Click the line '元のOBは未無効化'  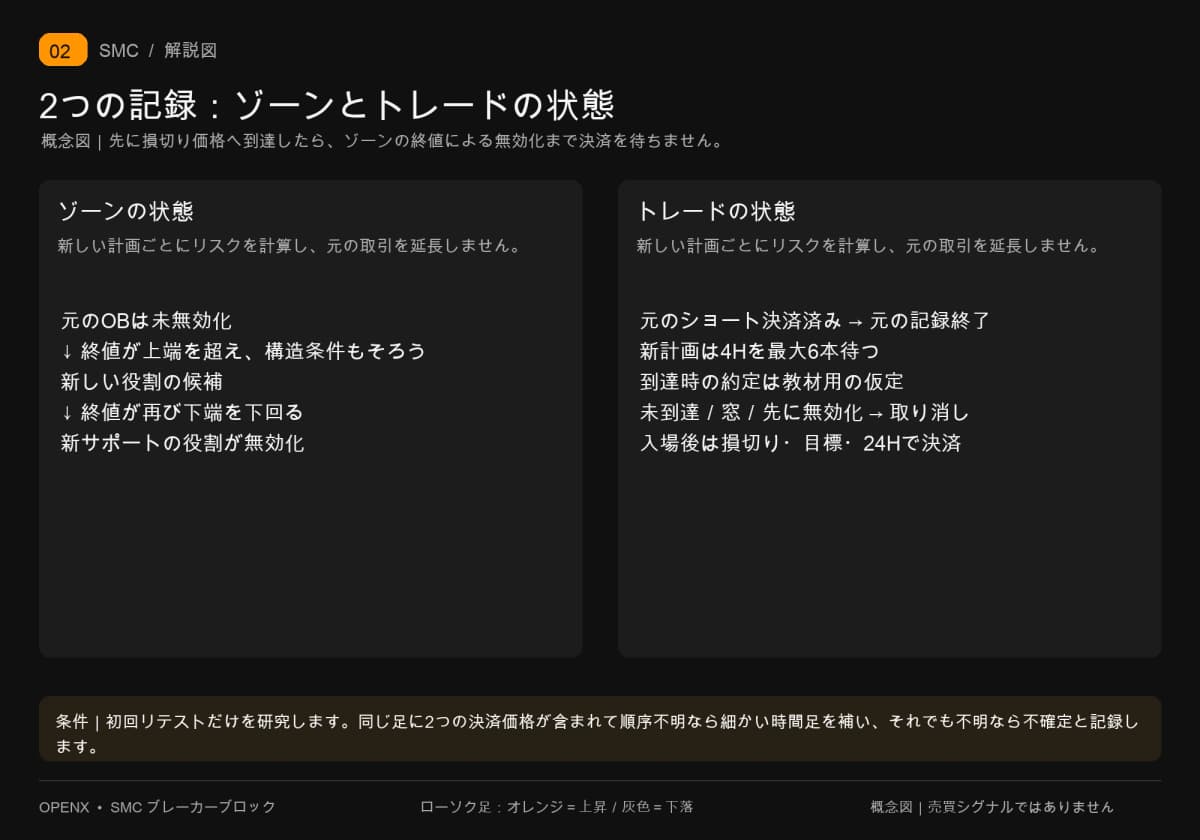(x=146, y=321)
